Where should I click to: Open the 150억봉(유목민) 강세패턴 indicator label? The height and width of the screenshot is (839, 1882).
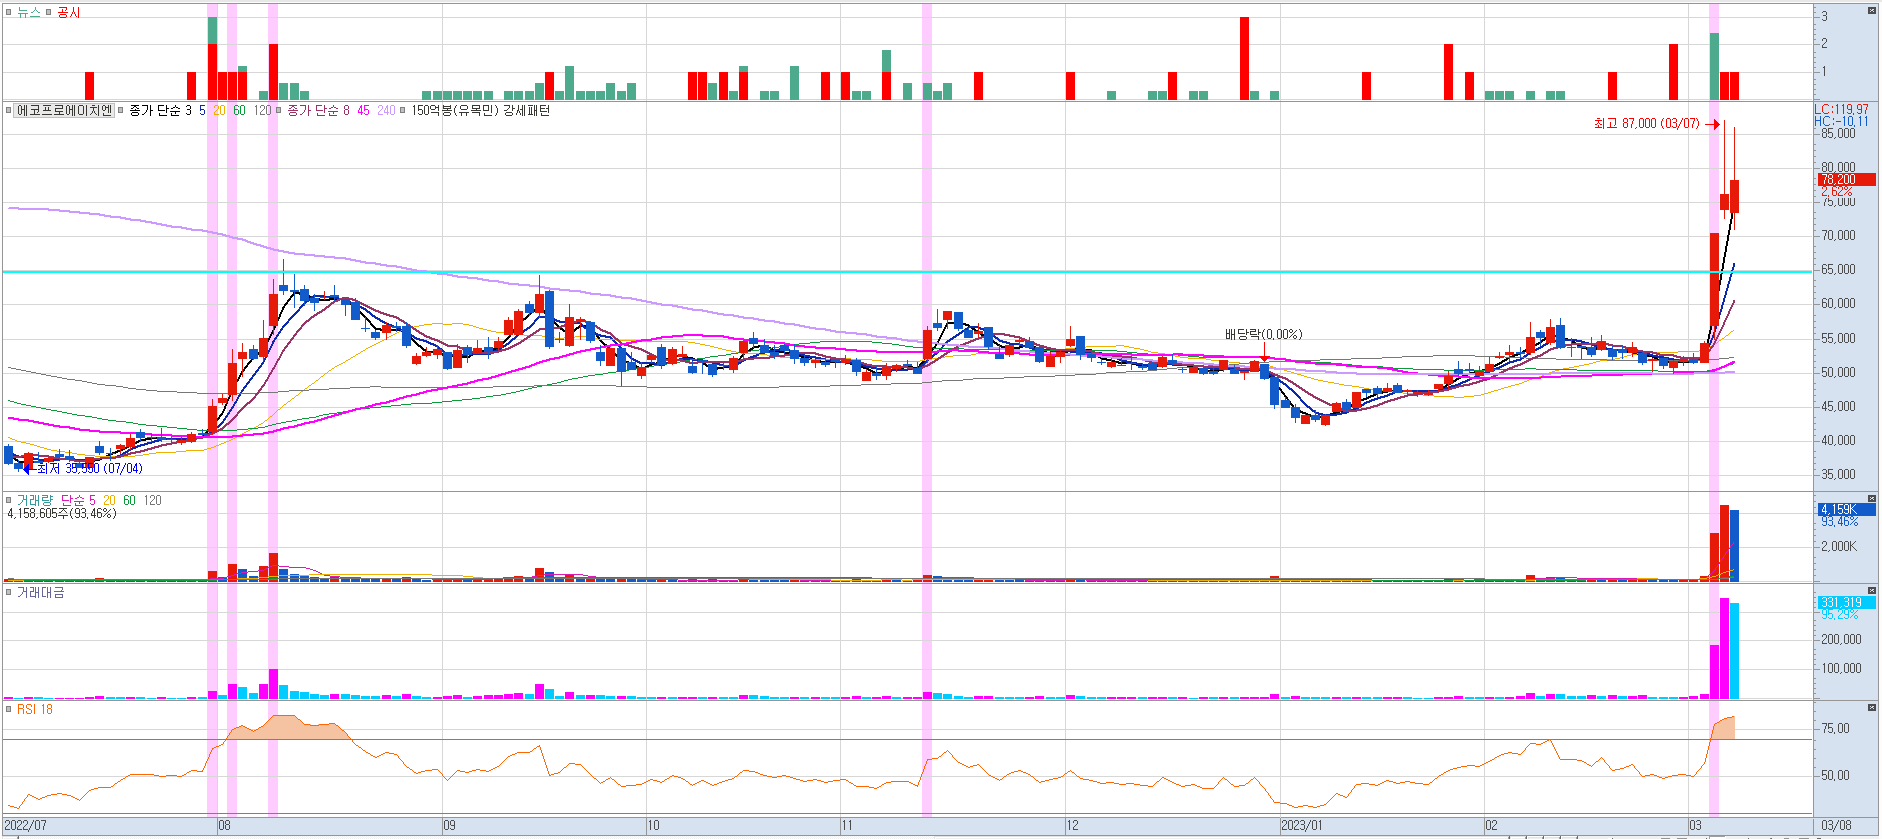pyautogui.click(x=480, y=110)
